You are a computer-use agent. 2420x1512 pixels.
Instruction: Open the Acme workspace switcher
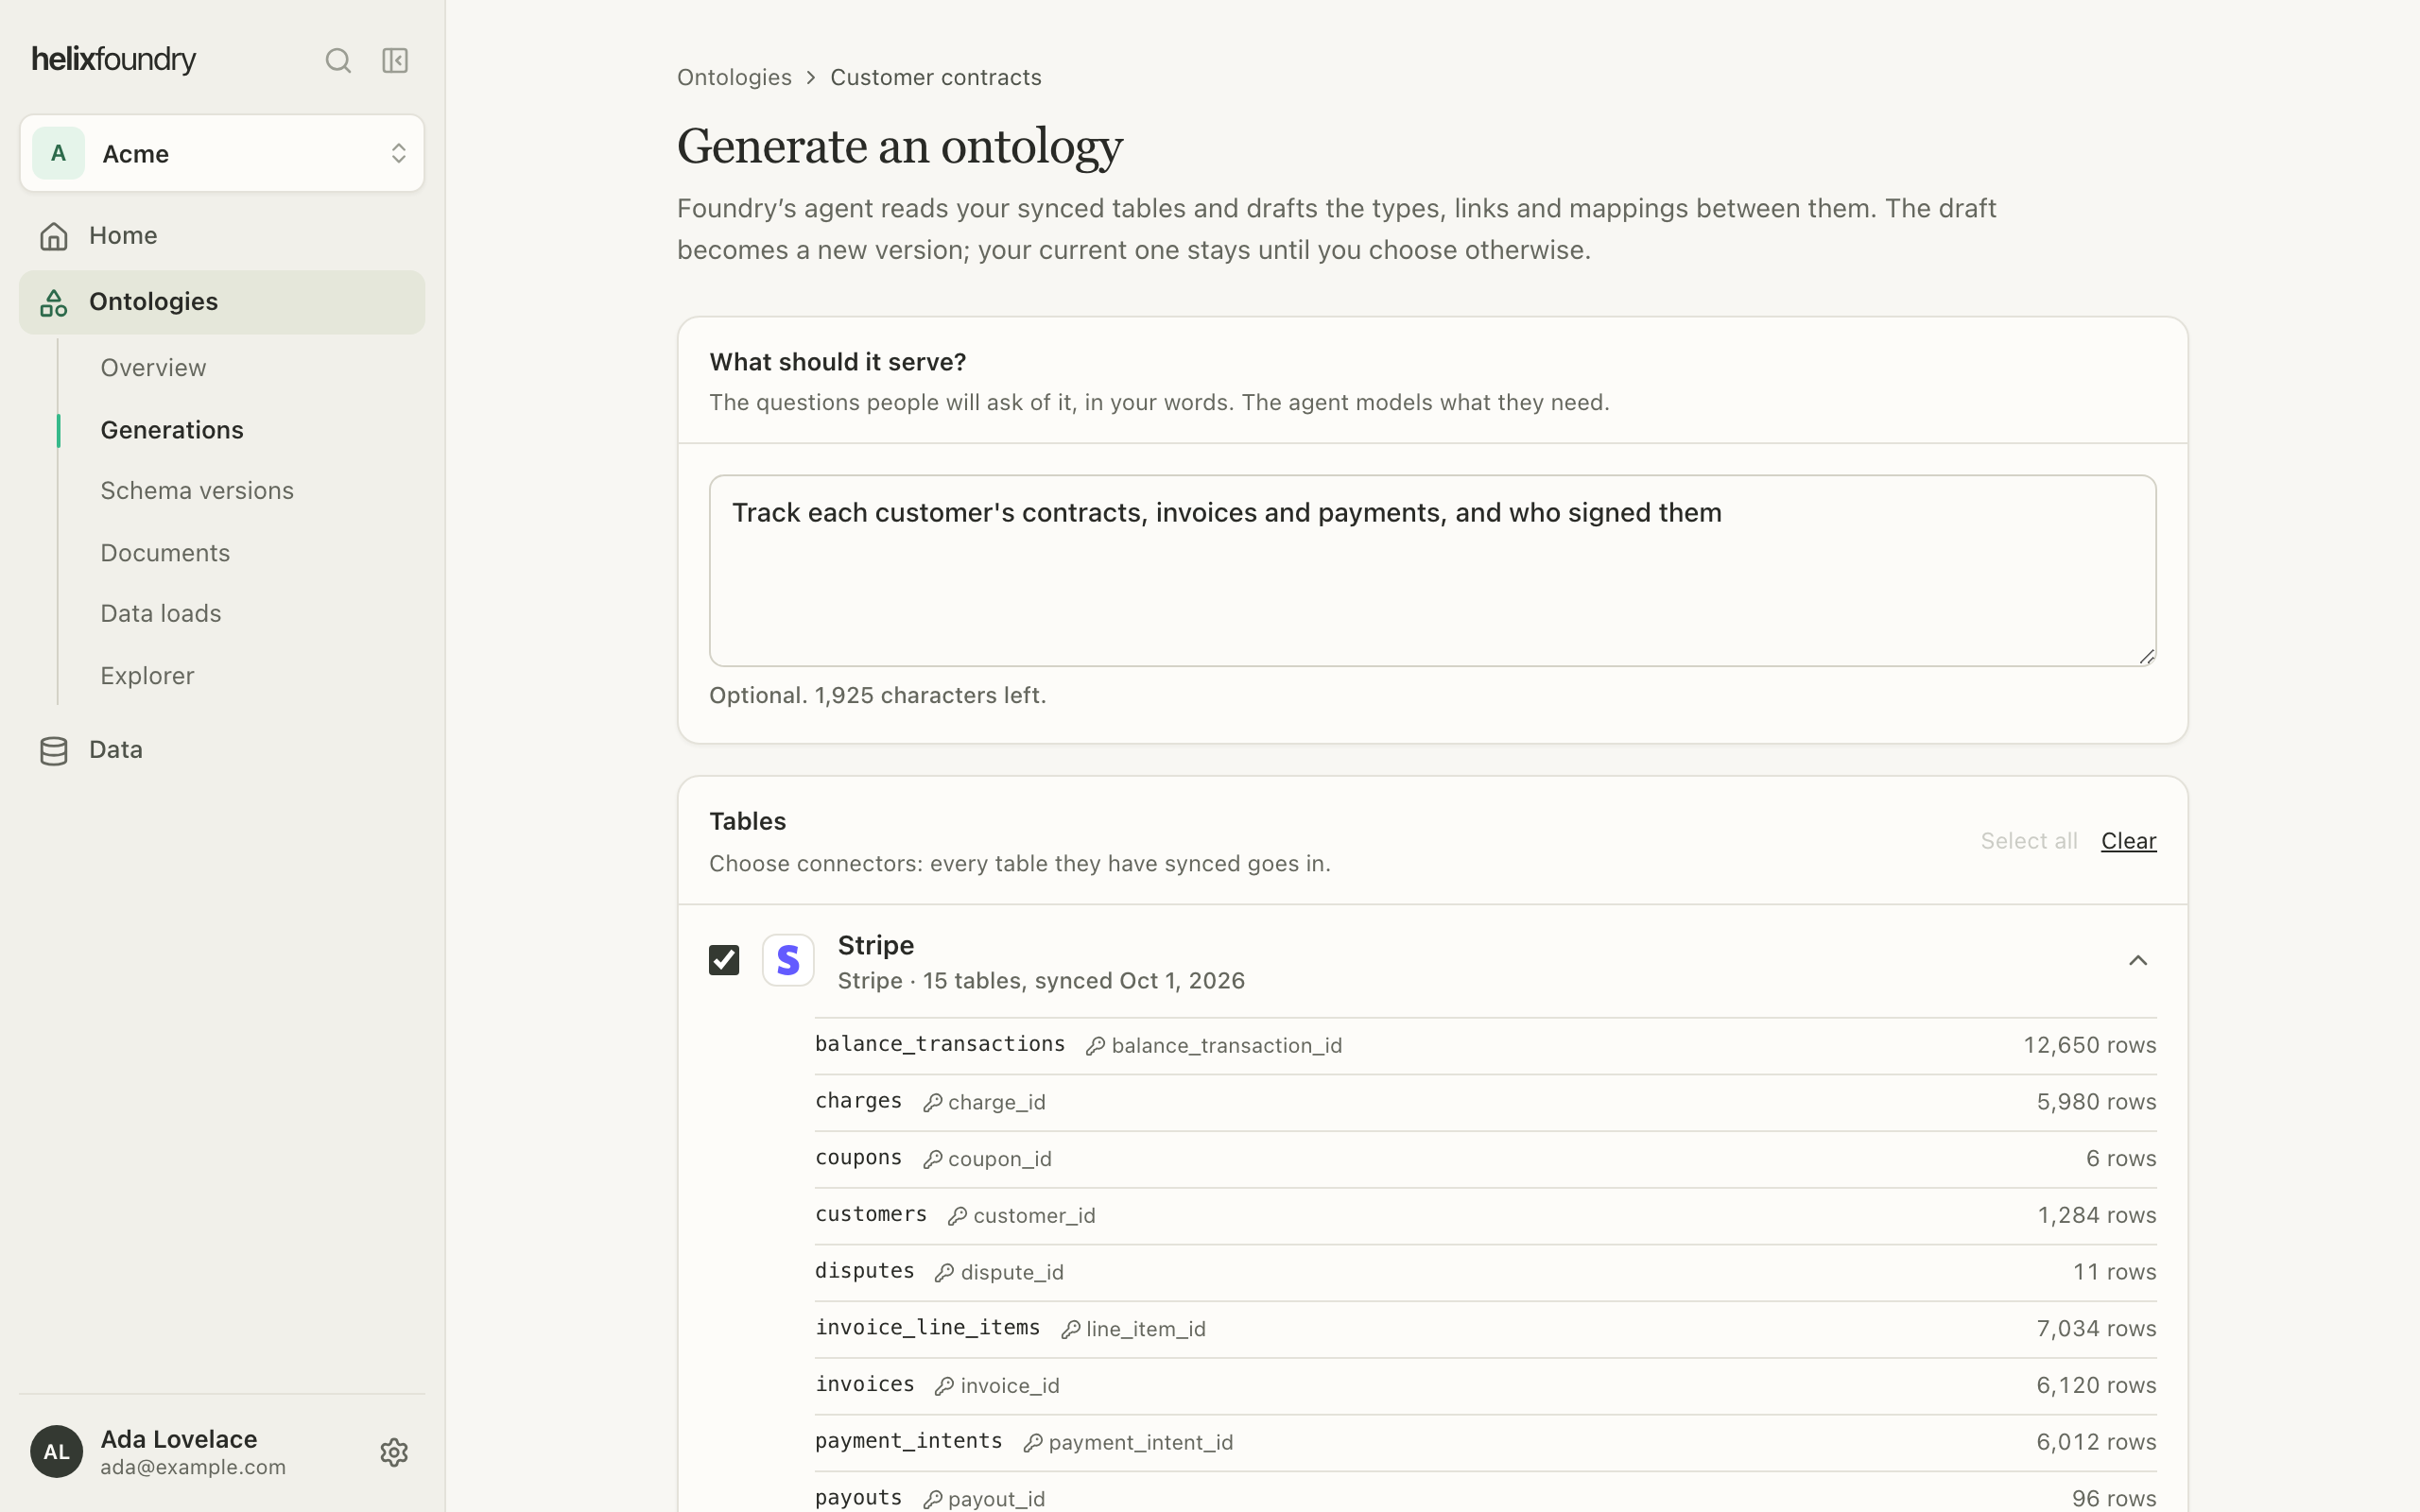[222, 153]
